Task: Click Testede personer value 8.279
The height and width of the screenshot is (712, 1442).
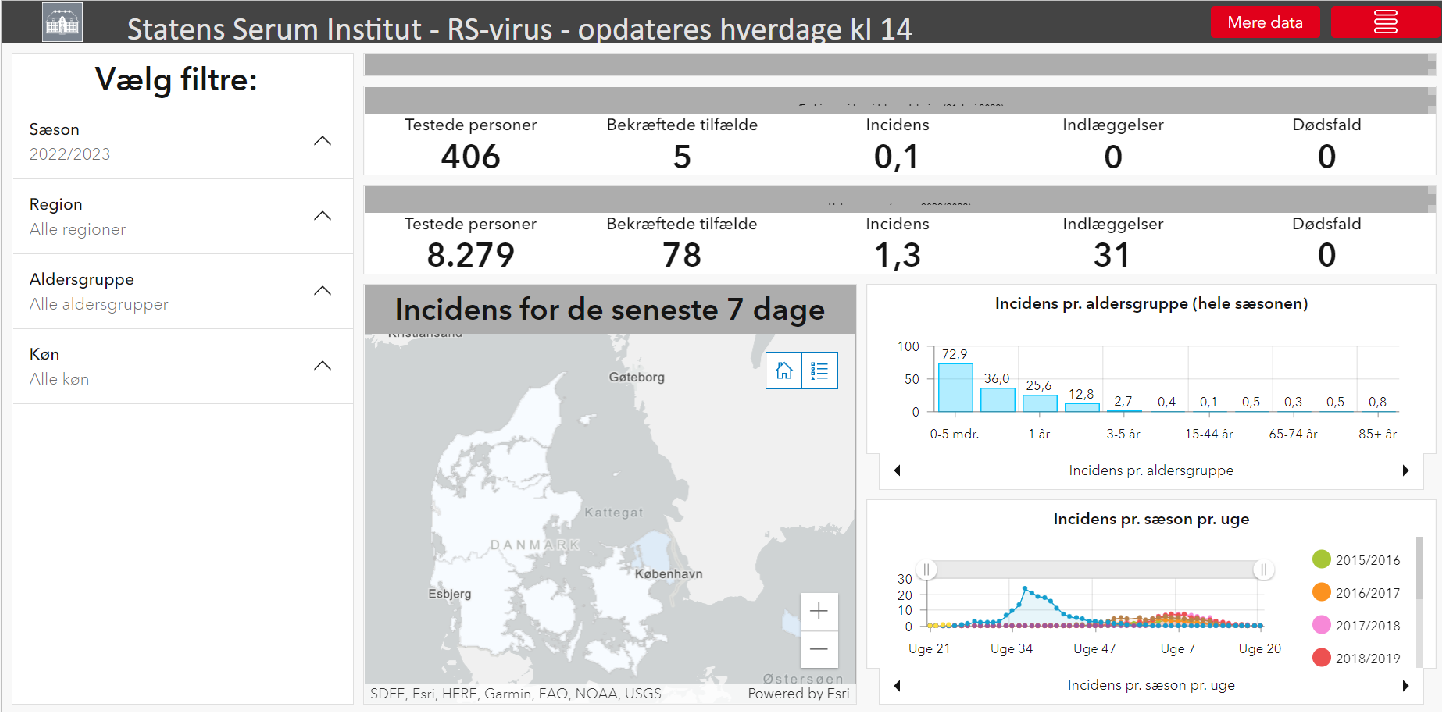Action: tap(470, 256)
